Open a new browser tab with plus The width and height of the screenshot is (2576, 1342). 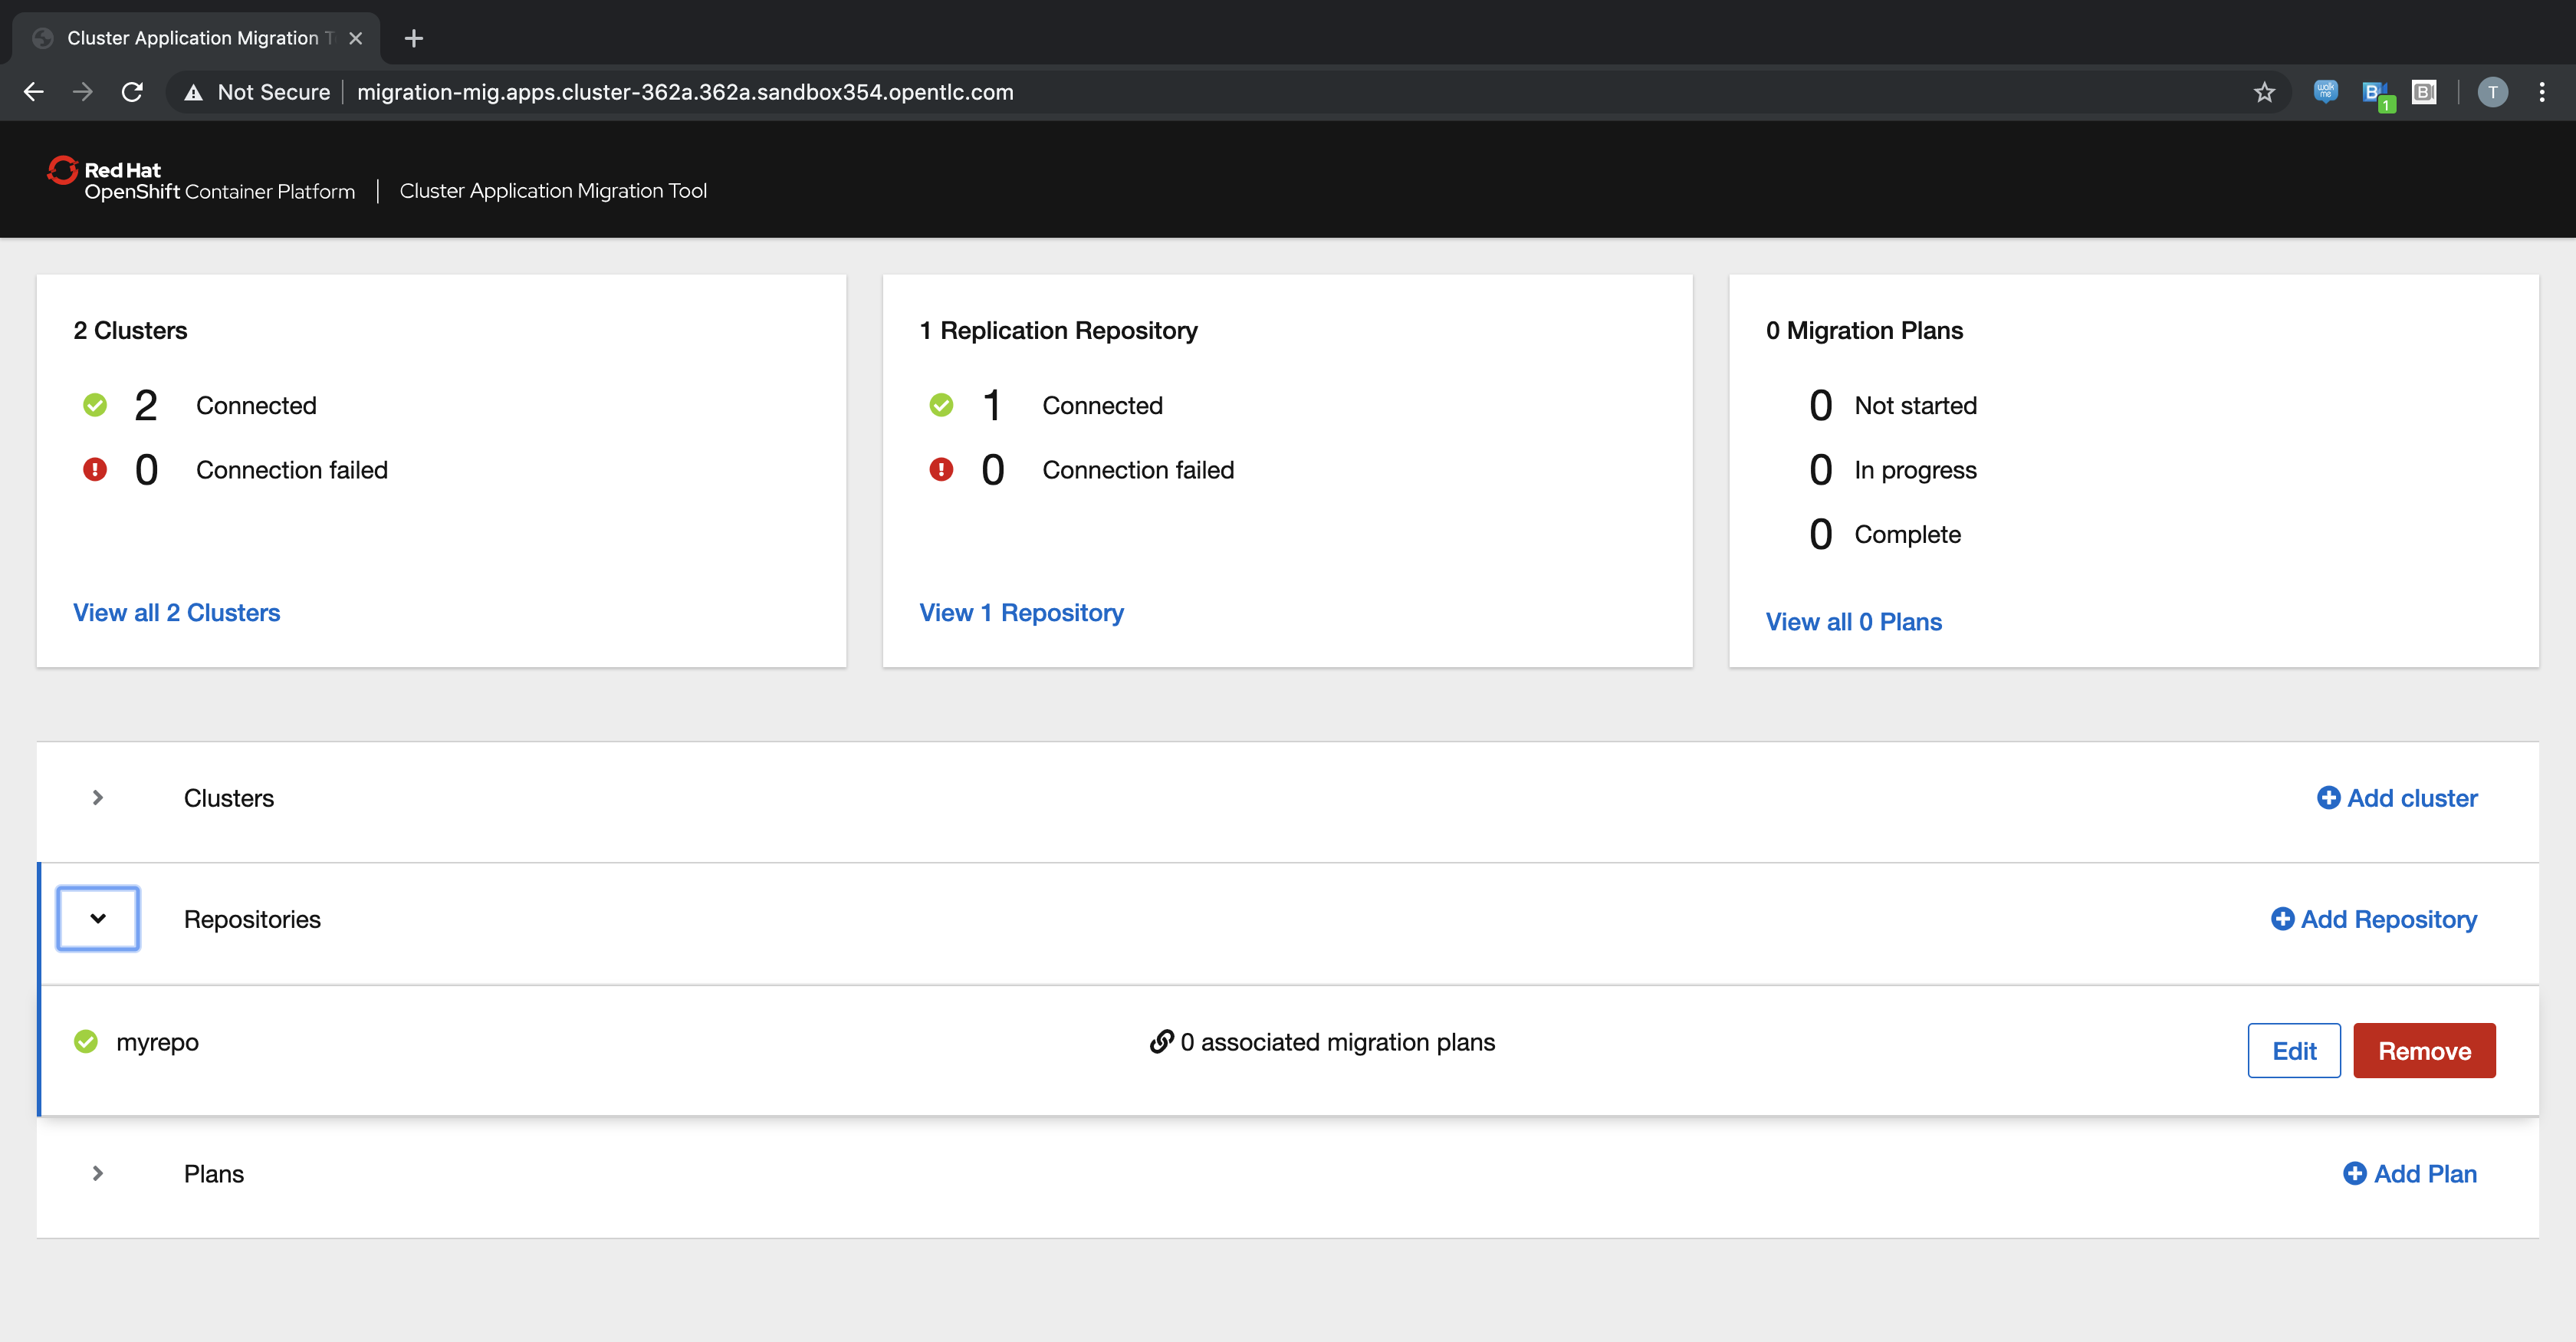pos(414,38)
